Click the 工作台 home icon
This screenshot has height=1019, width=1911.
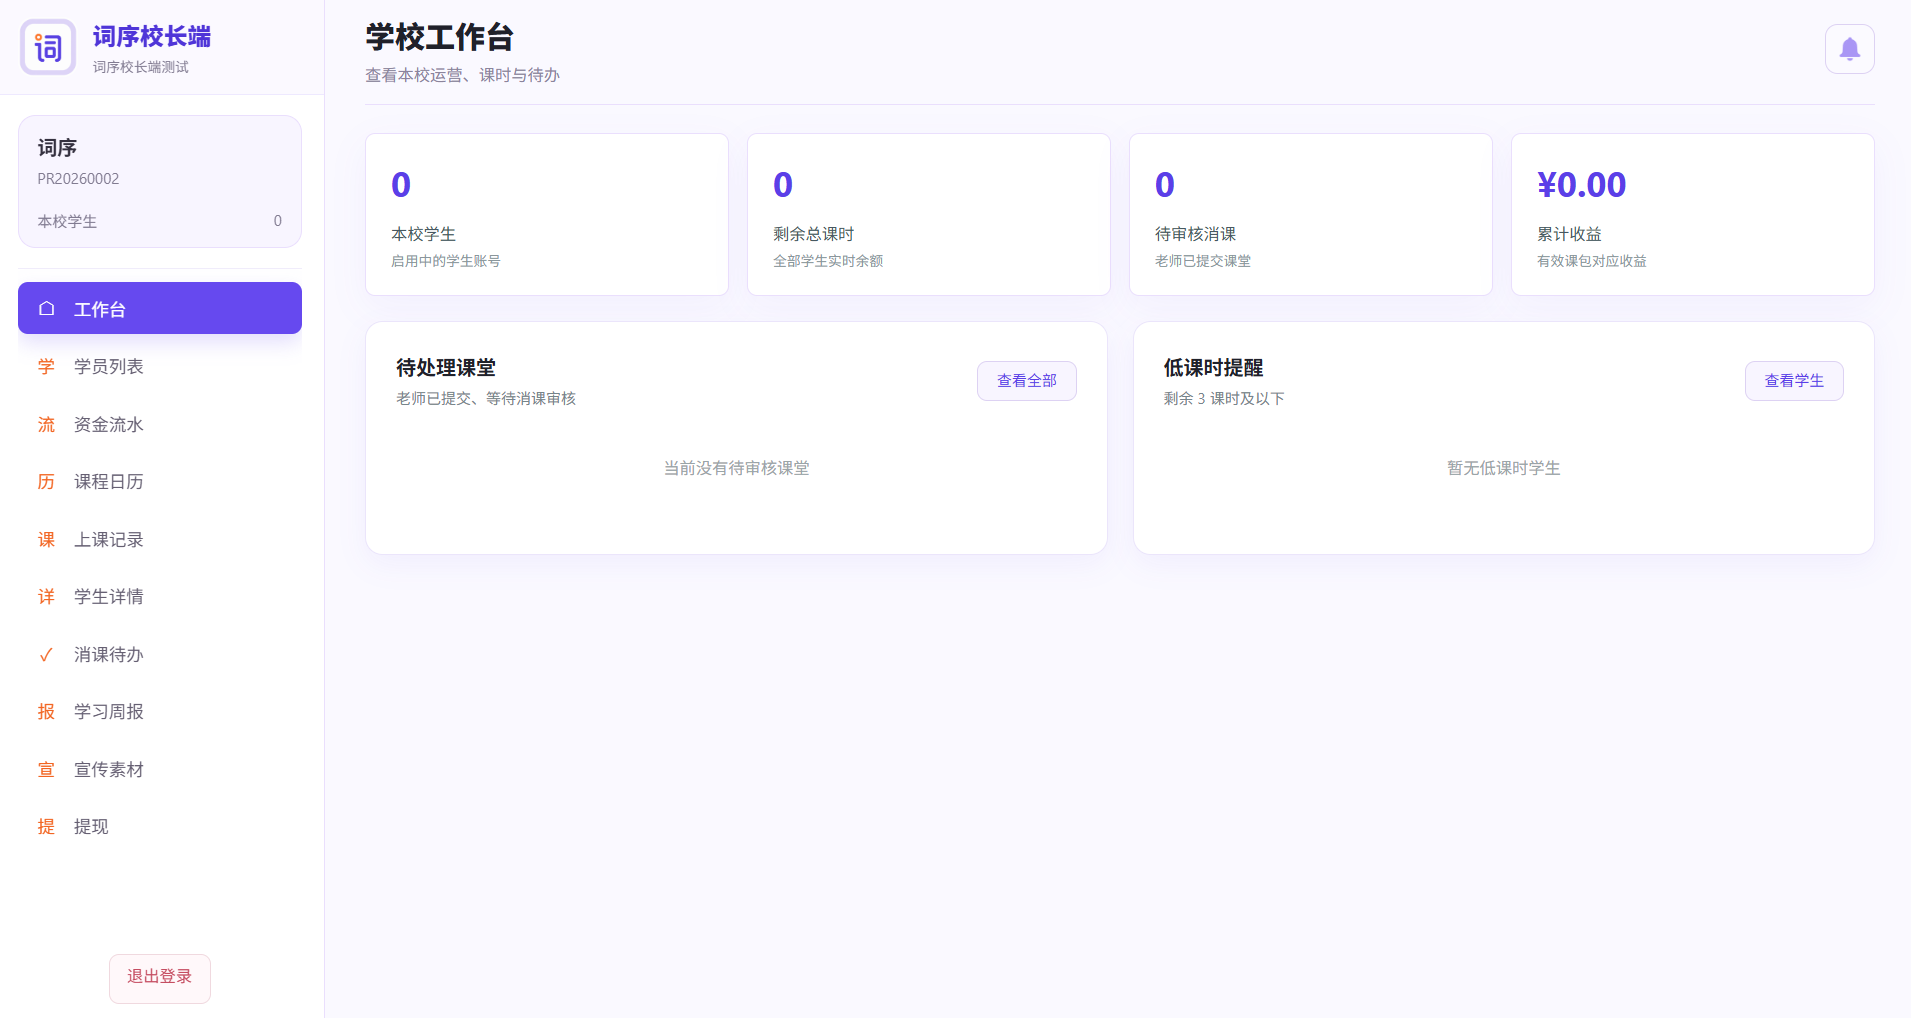46,309
